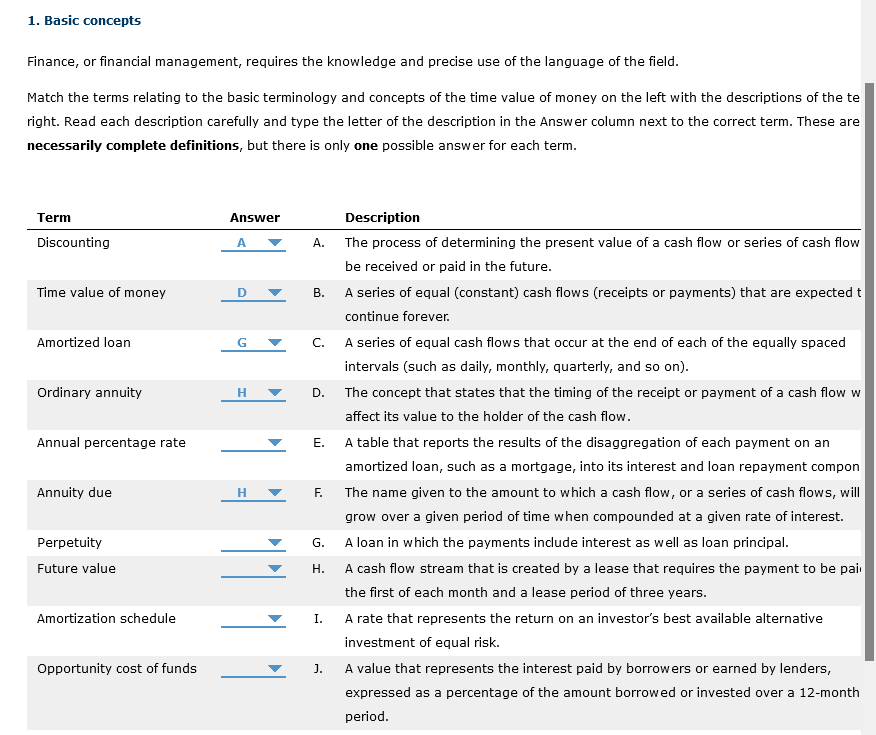Click the letter G answer for Amortized loan
The height and width of the screenshot is (735, 876).
240,342
